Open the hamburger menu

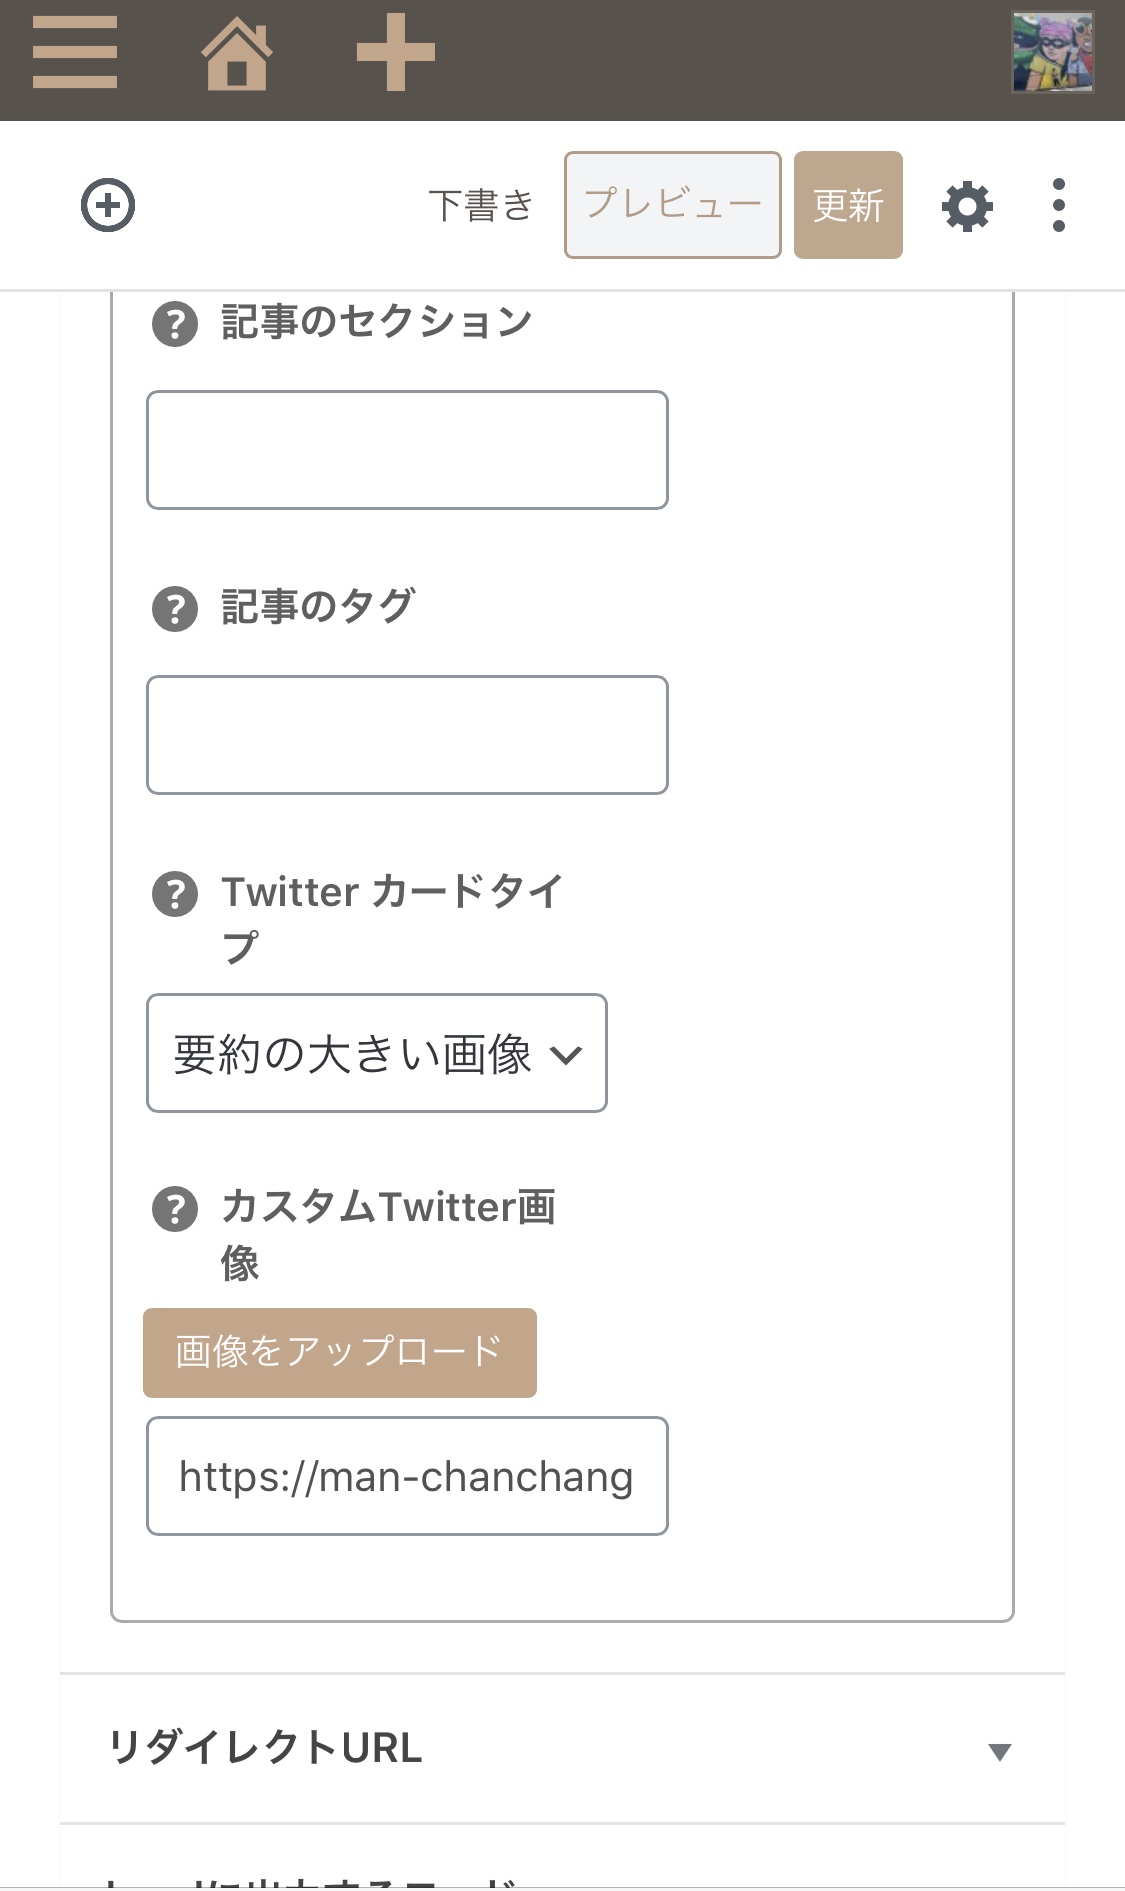[x=75, y=53]
